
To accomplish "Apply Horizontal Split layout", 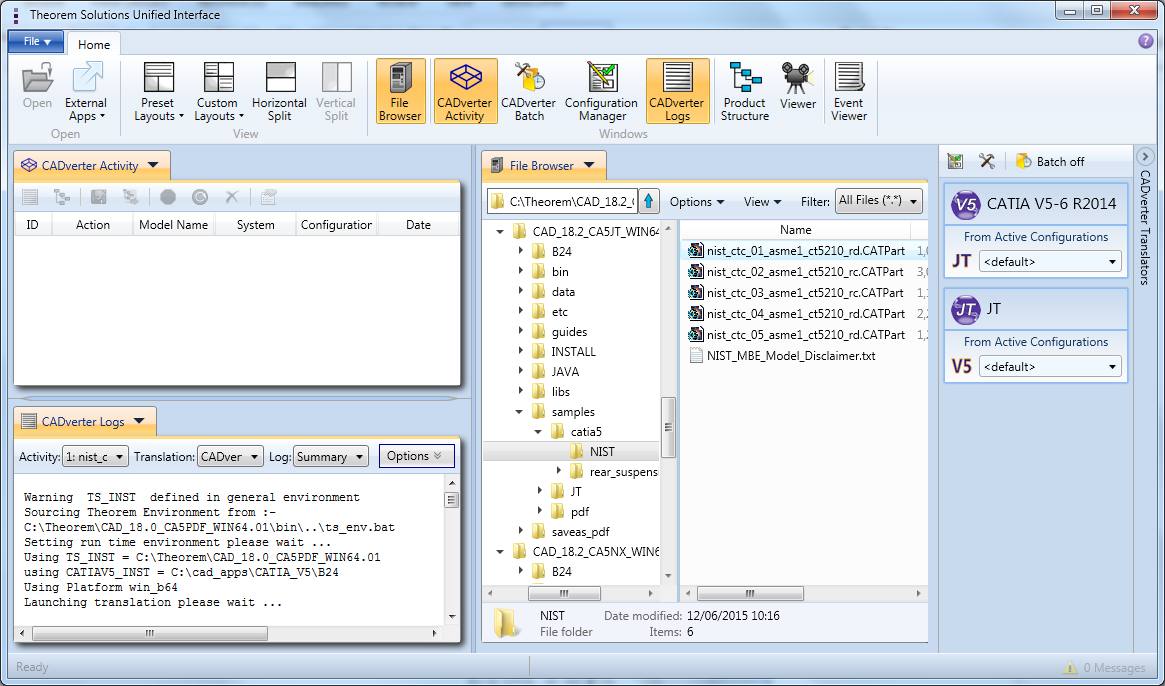I will (279, 91).
